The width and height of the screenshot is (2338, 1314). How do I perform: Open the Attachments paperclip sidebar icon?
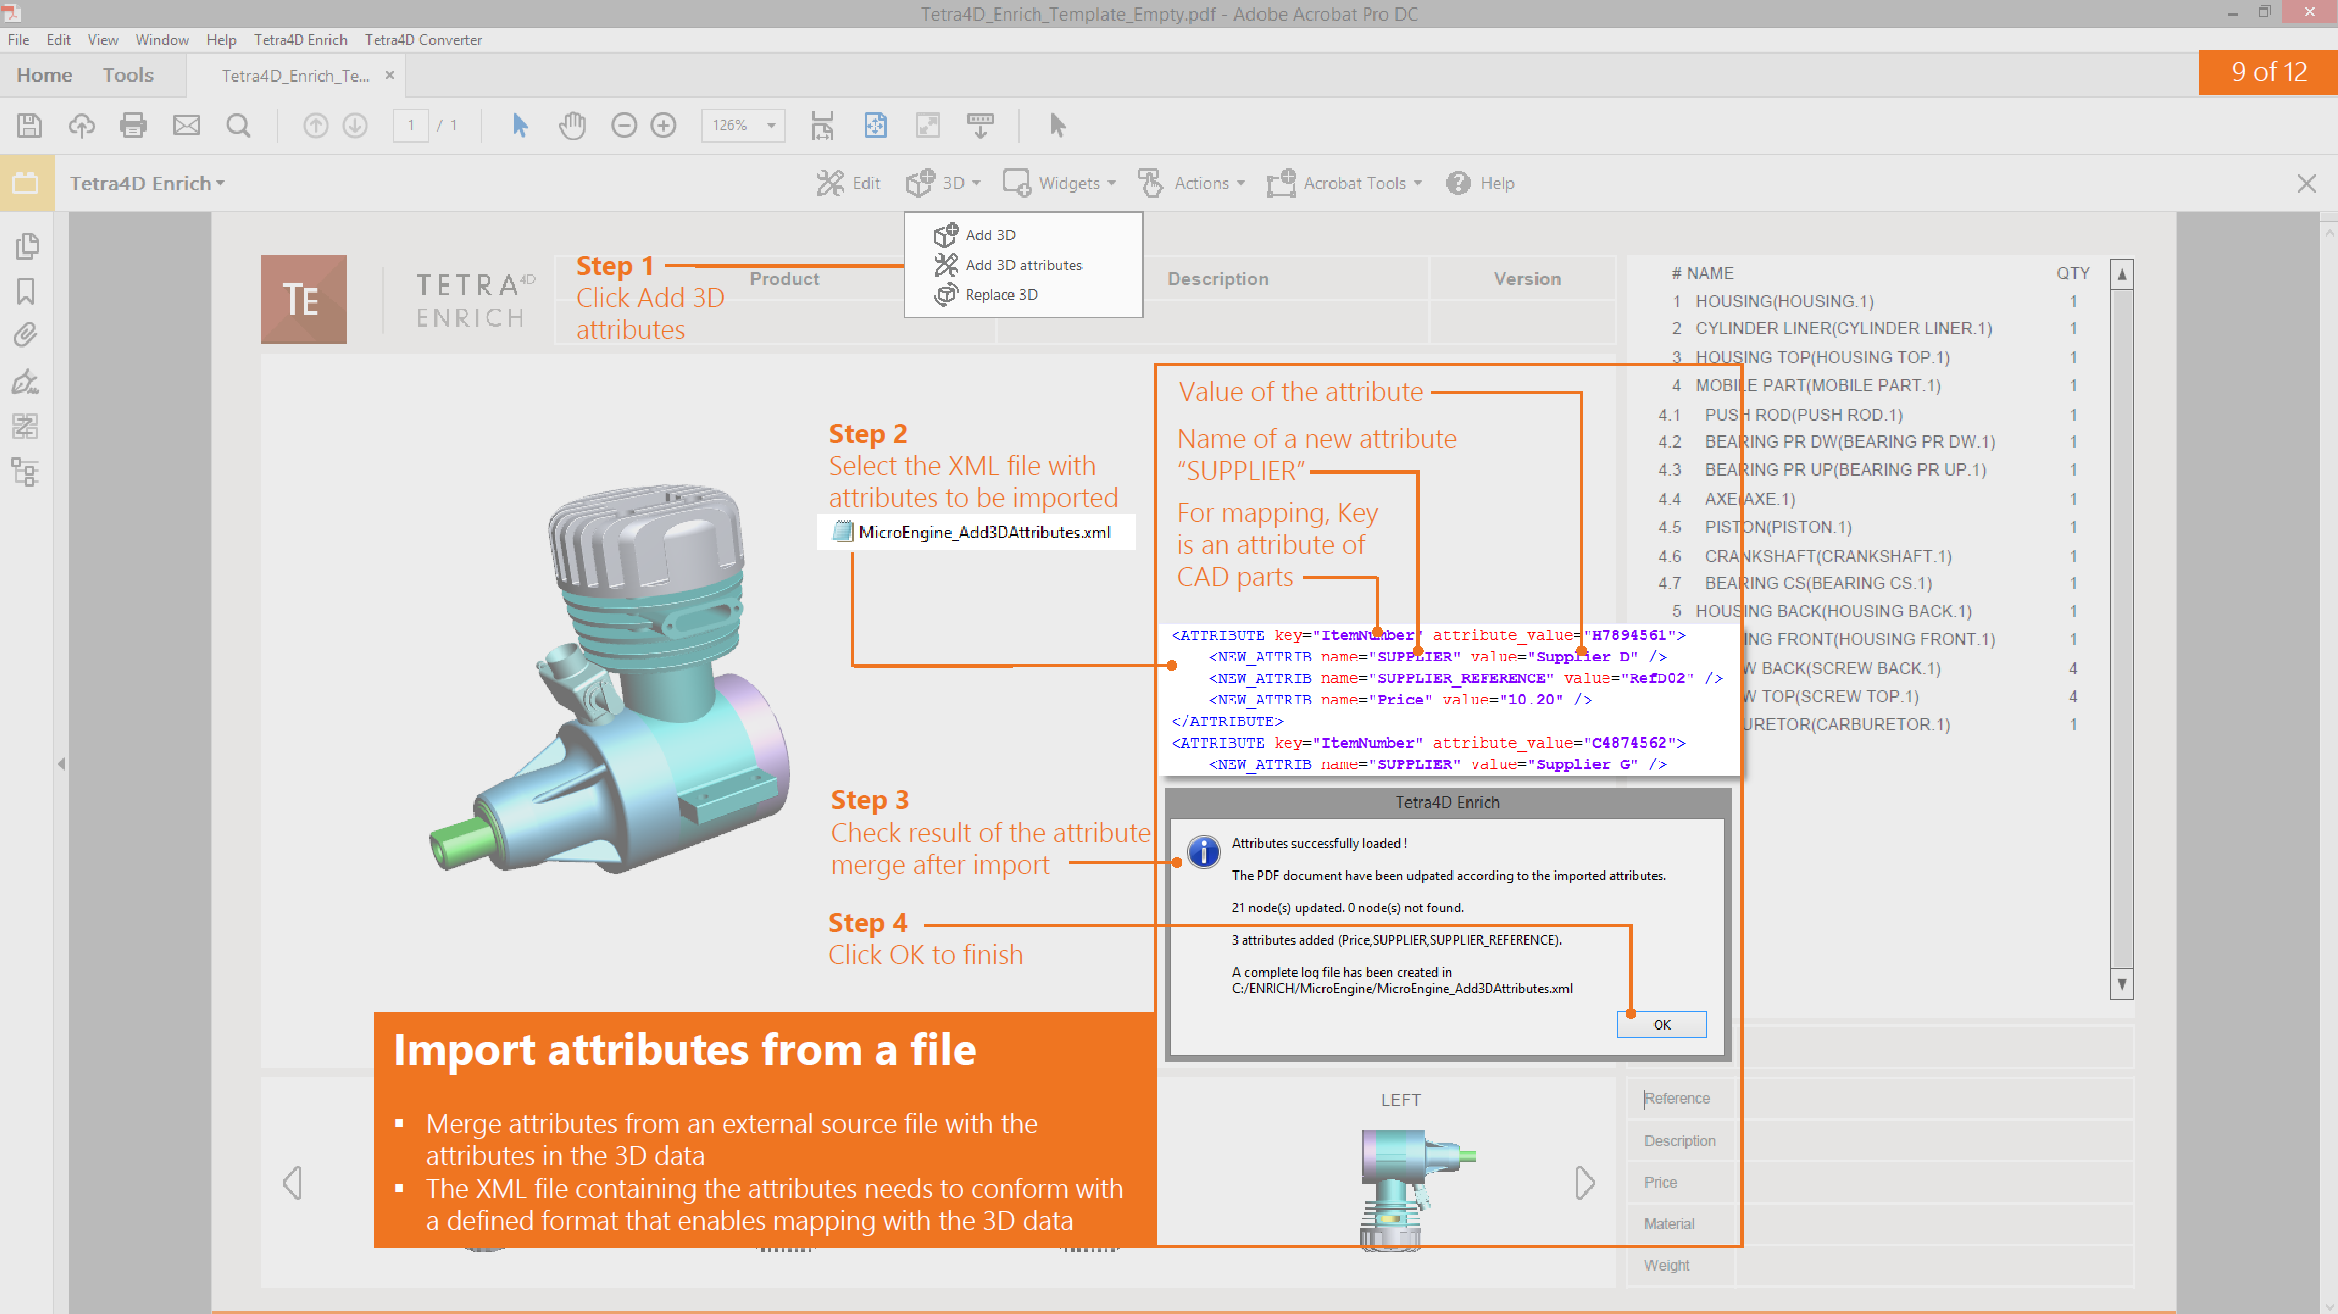click(x=26, y=335)
